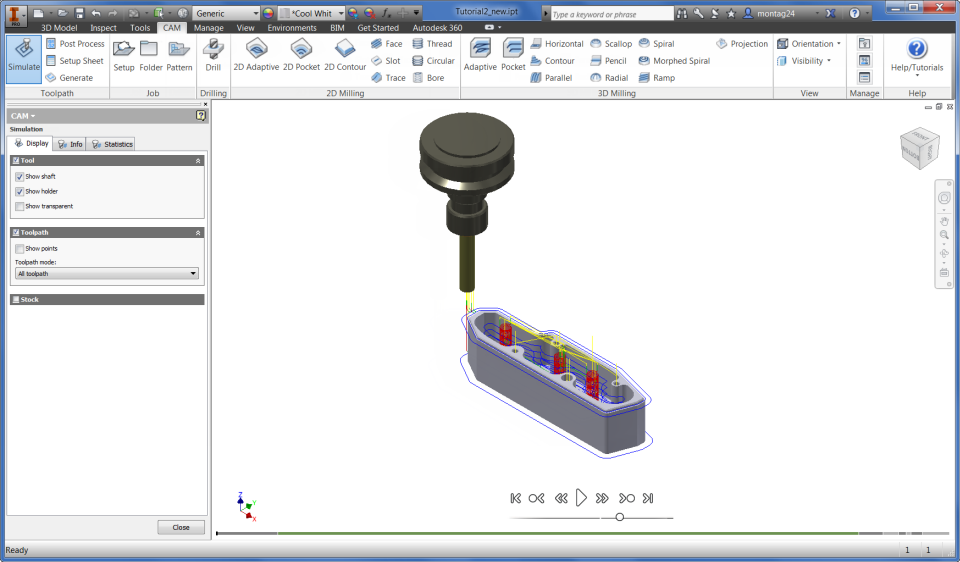Image resolution: width=960 pixels, height=562 pixels.
Task: Toggle the Show points checkbox
Action: (20, 249)
